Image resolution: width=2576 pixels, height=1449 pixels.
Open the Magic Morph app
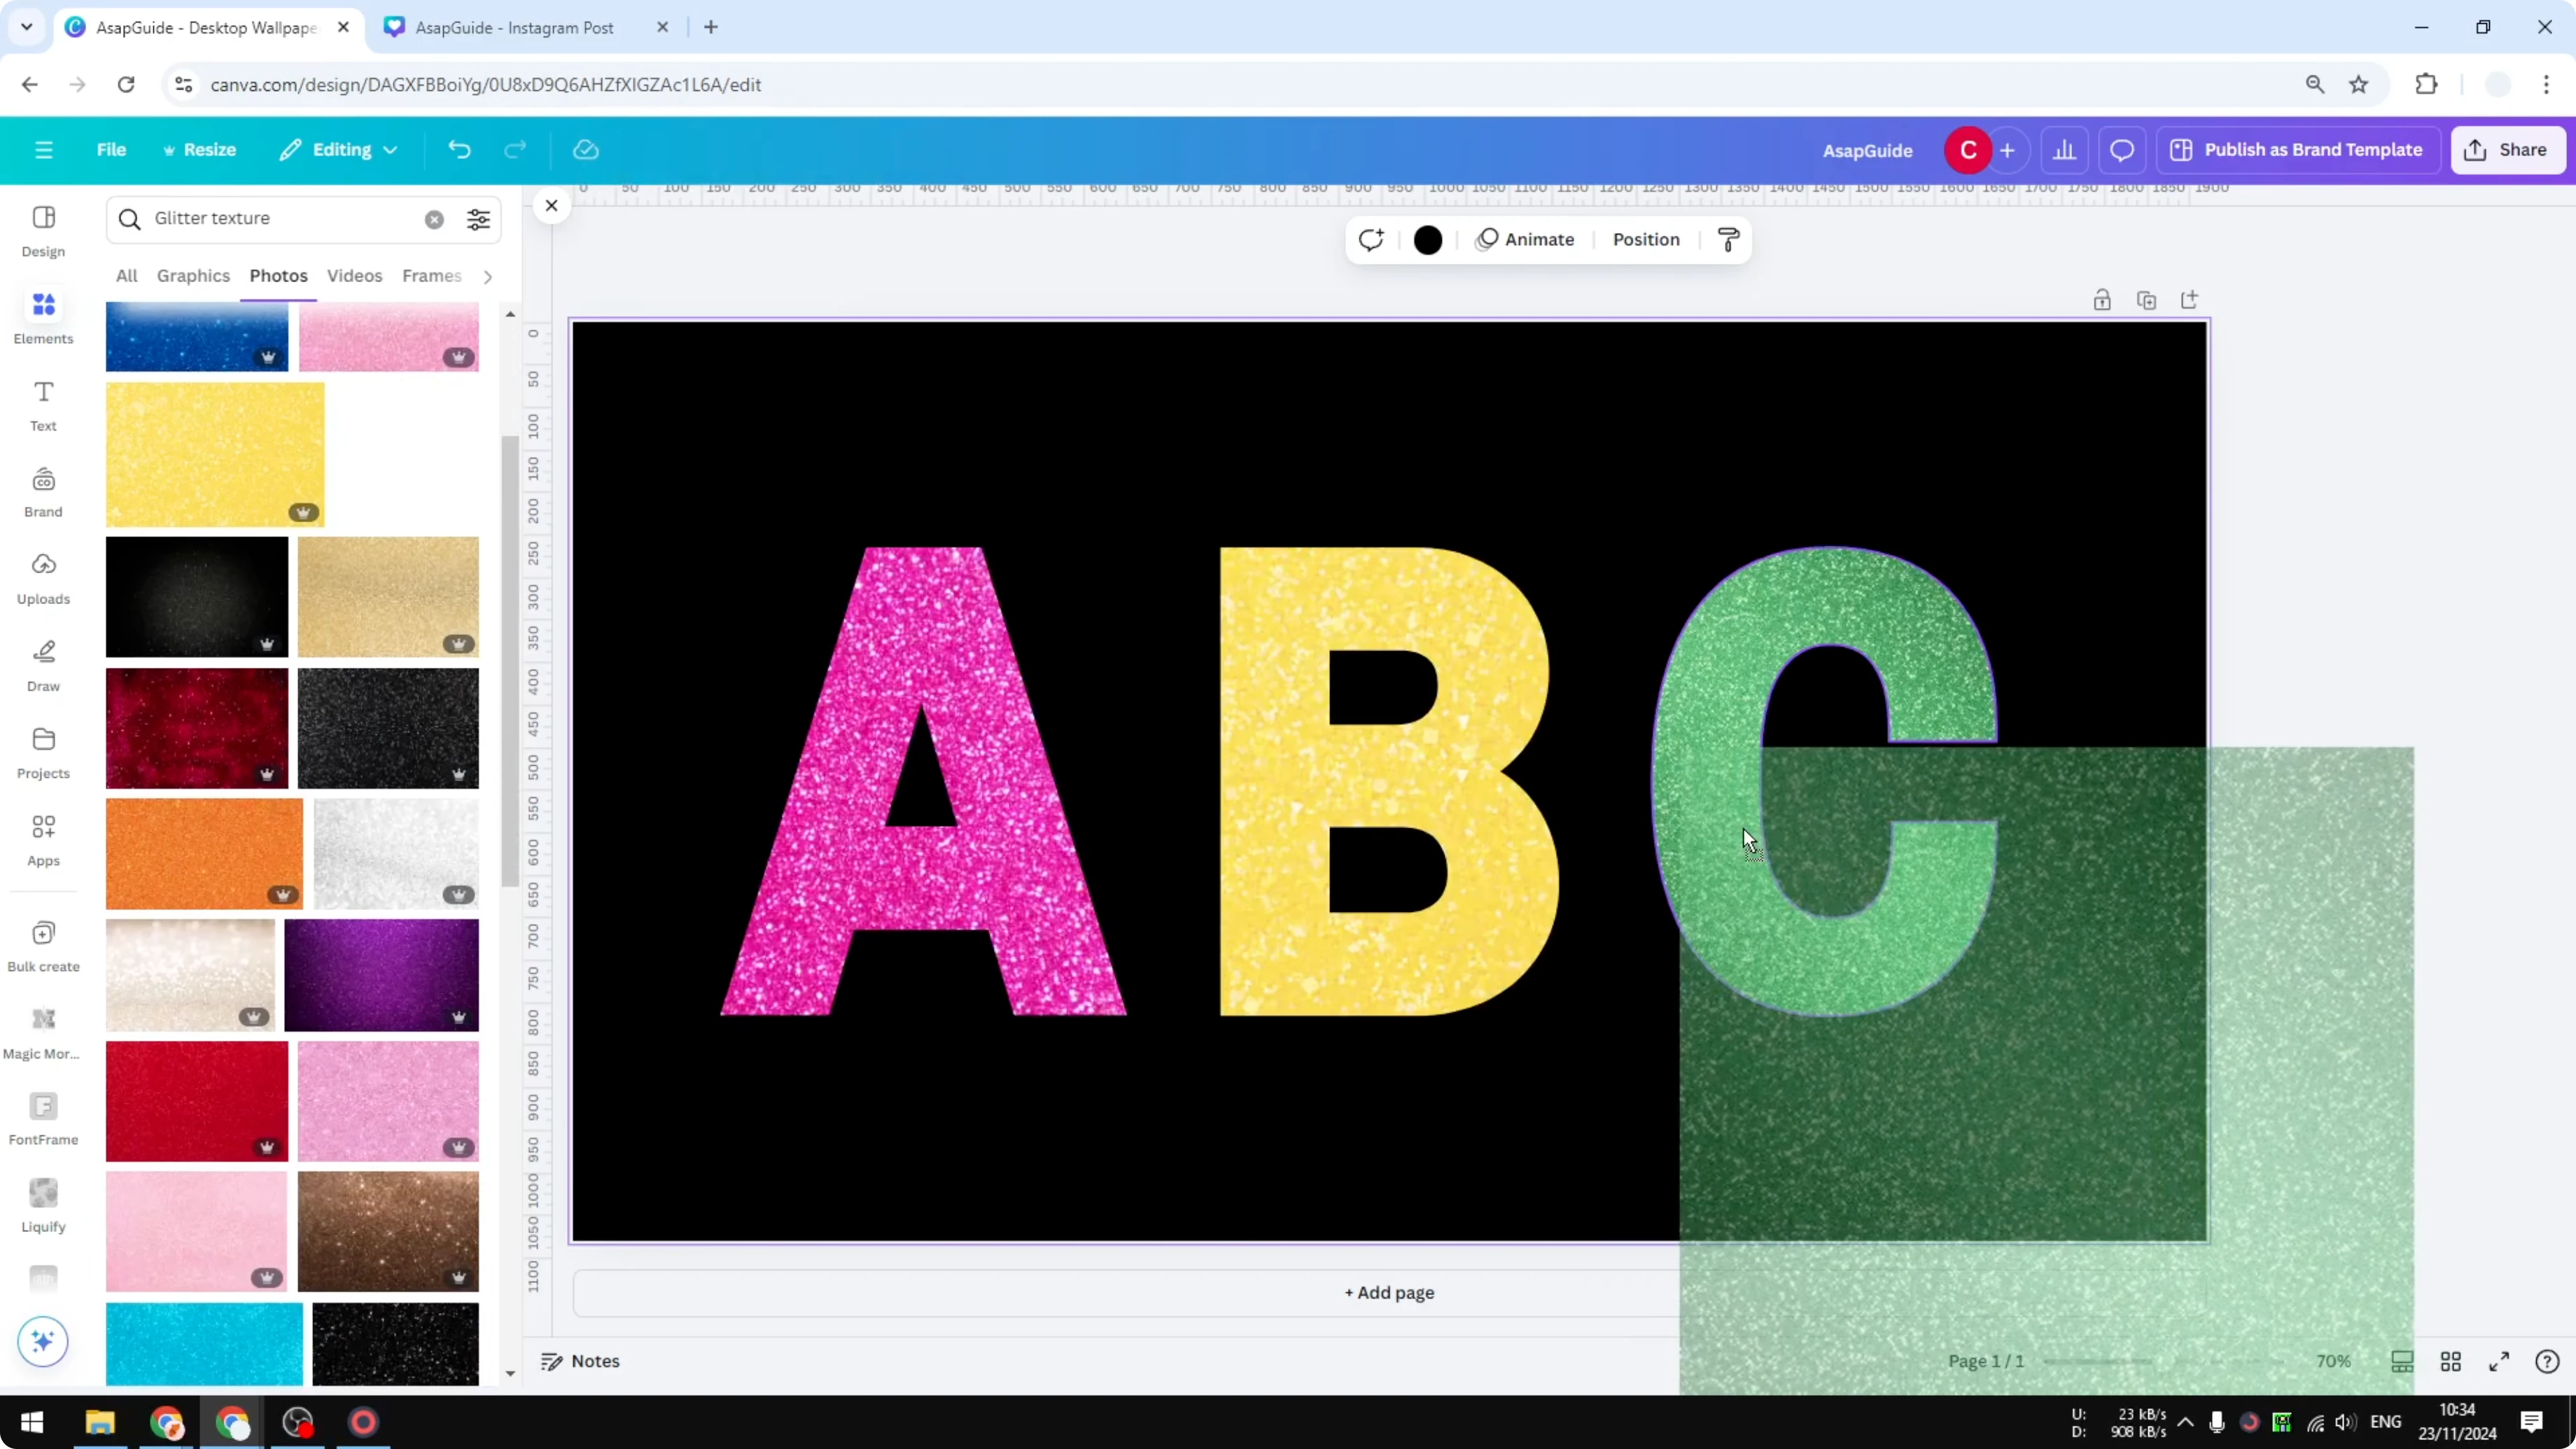pos(43,1029)
